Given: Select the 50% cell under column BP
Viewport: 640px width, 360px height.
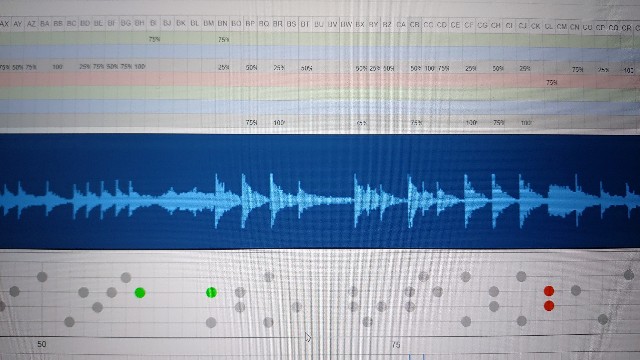Looking at the screenshot, I should 251,67.
